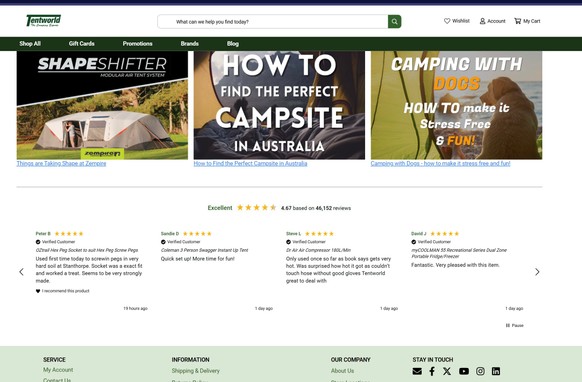Open About Us footer link
Viewport: 582px width, 382px height.
tap(342, 370)
